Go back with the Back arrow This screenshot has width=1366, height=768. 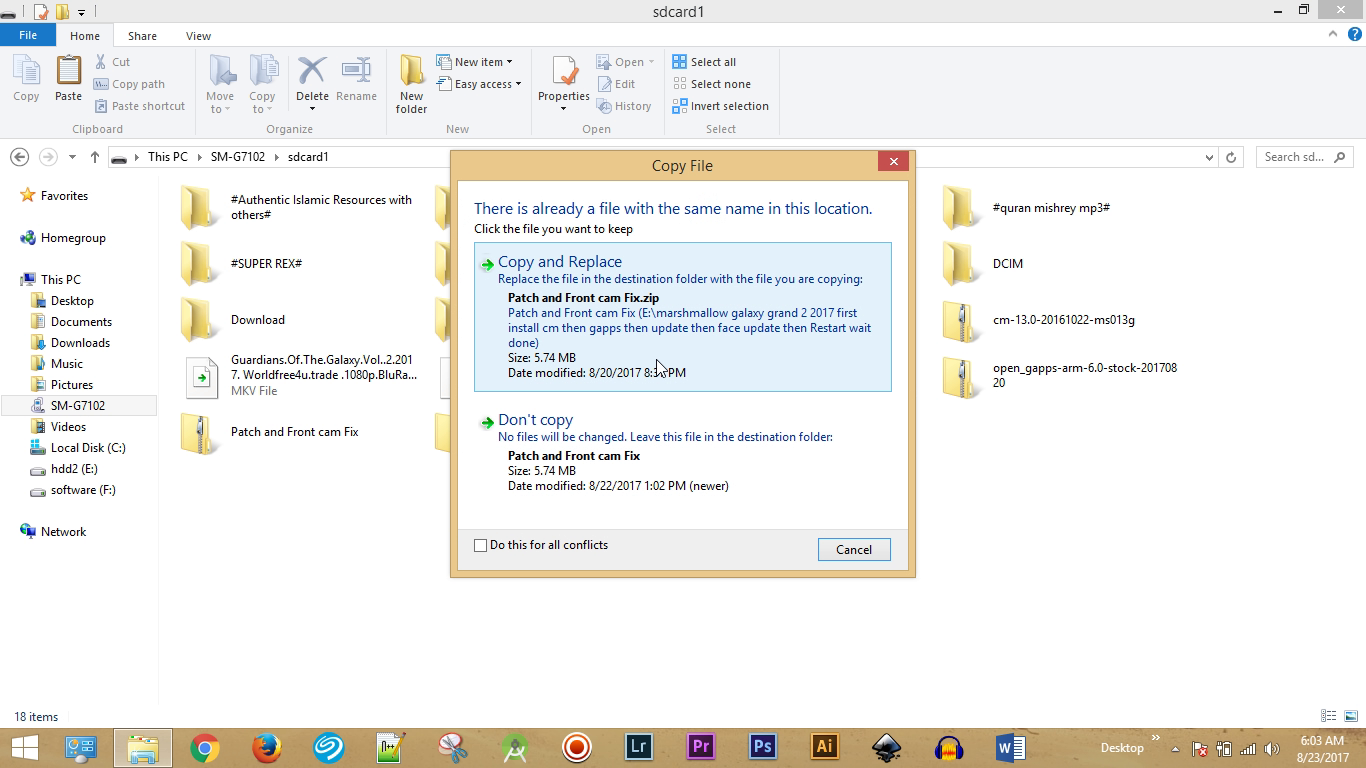pyautogui.click(x=19, y=157)
